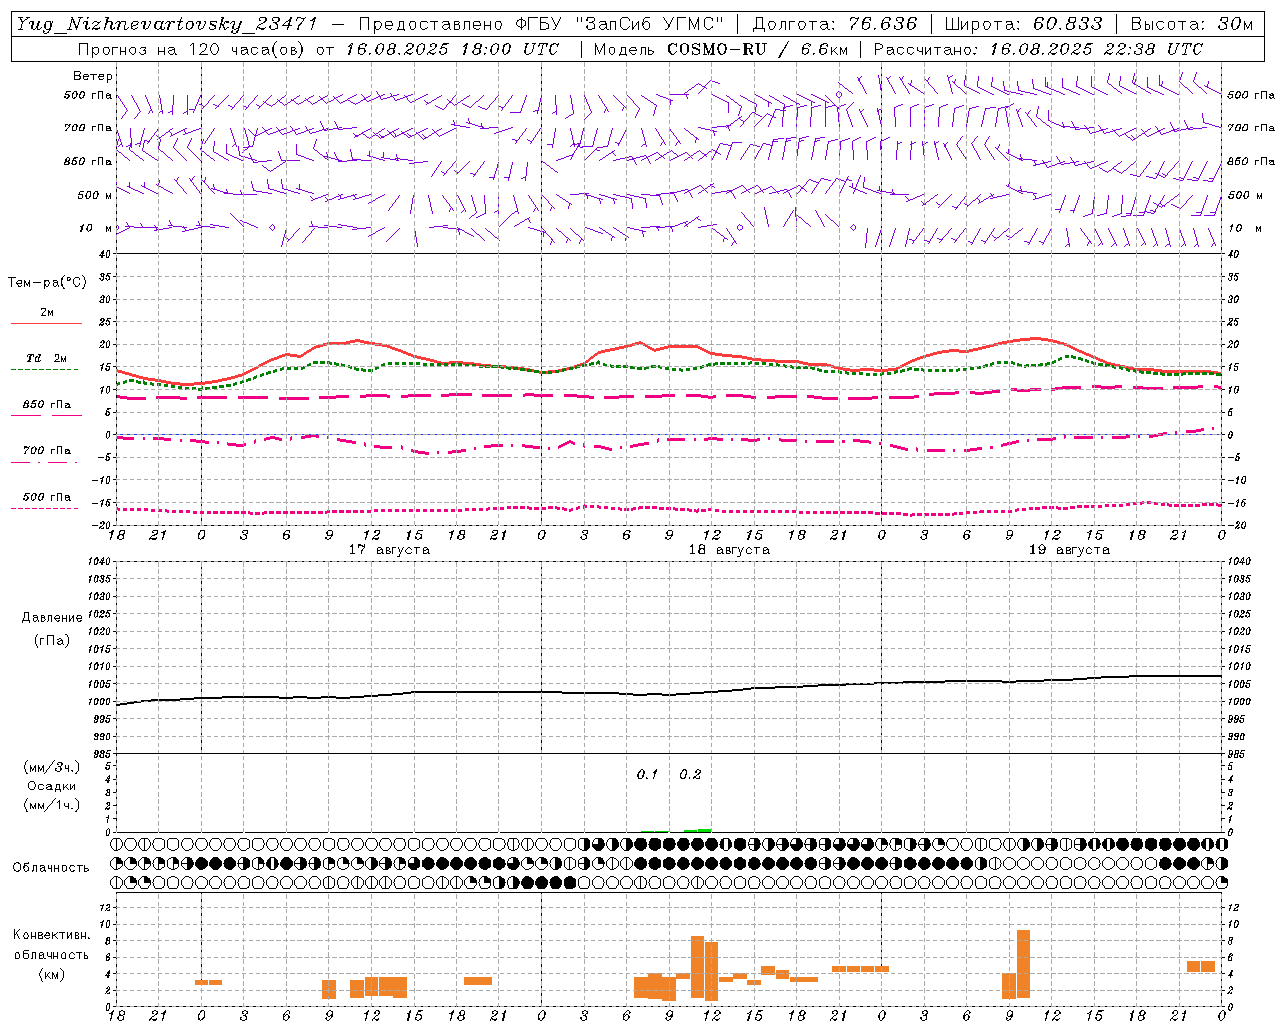Click the (гПа) unit under Давление
The image size is (1280, 1024).
pos(52,640)
